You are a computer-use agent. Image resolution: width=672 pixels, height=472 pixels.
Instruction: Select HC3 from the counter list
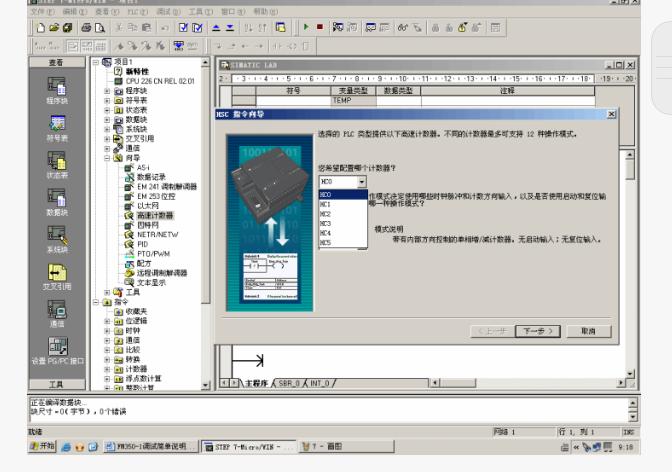(325, 223)
